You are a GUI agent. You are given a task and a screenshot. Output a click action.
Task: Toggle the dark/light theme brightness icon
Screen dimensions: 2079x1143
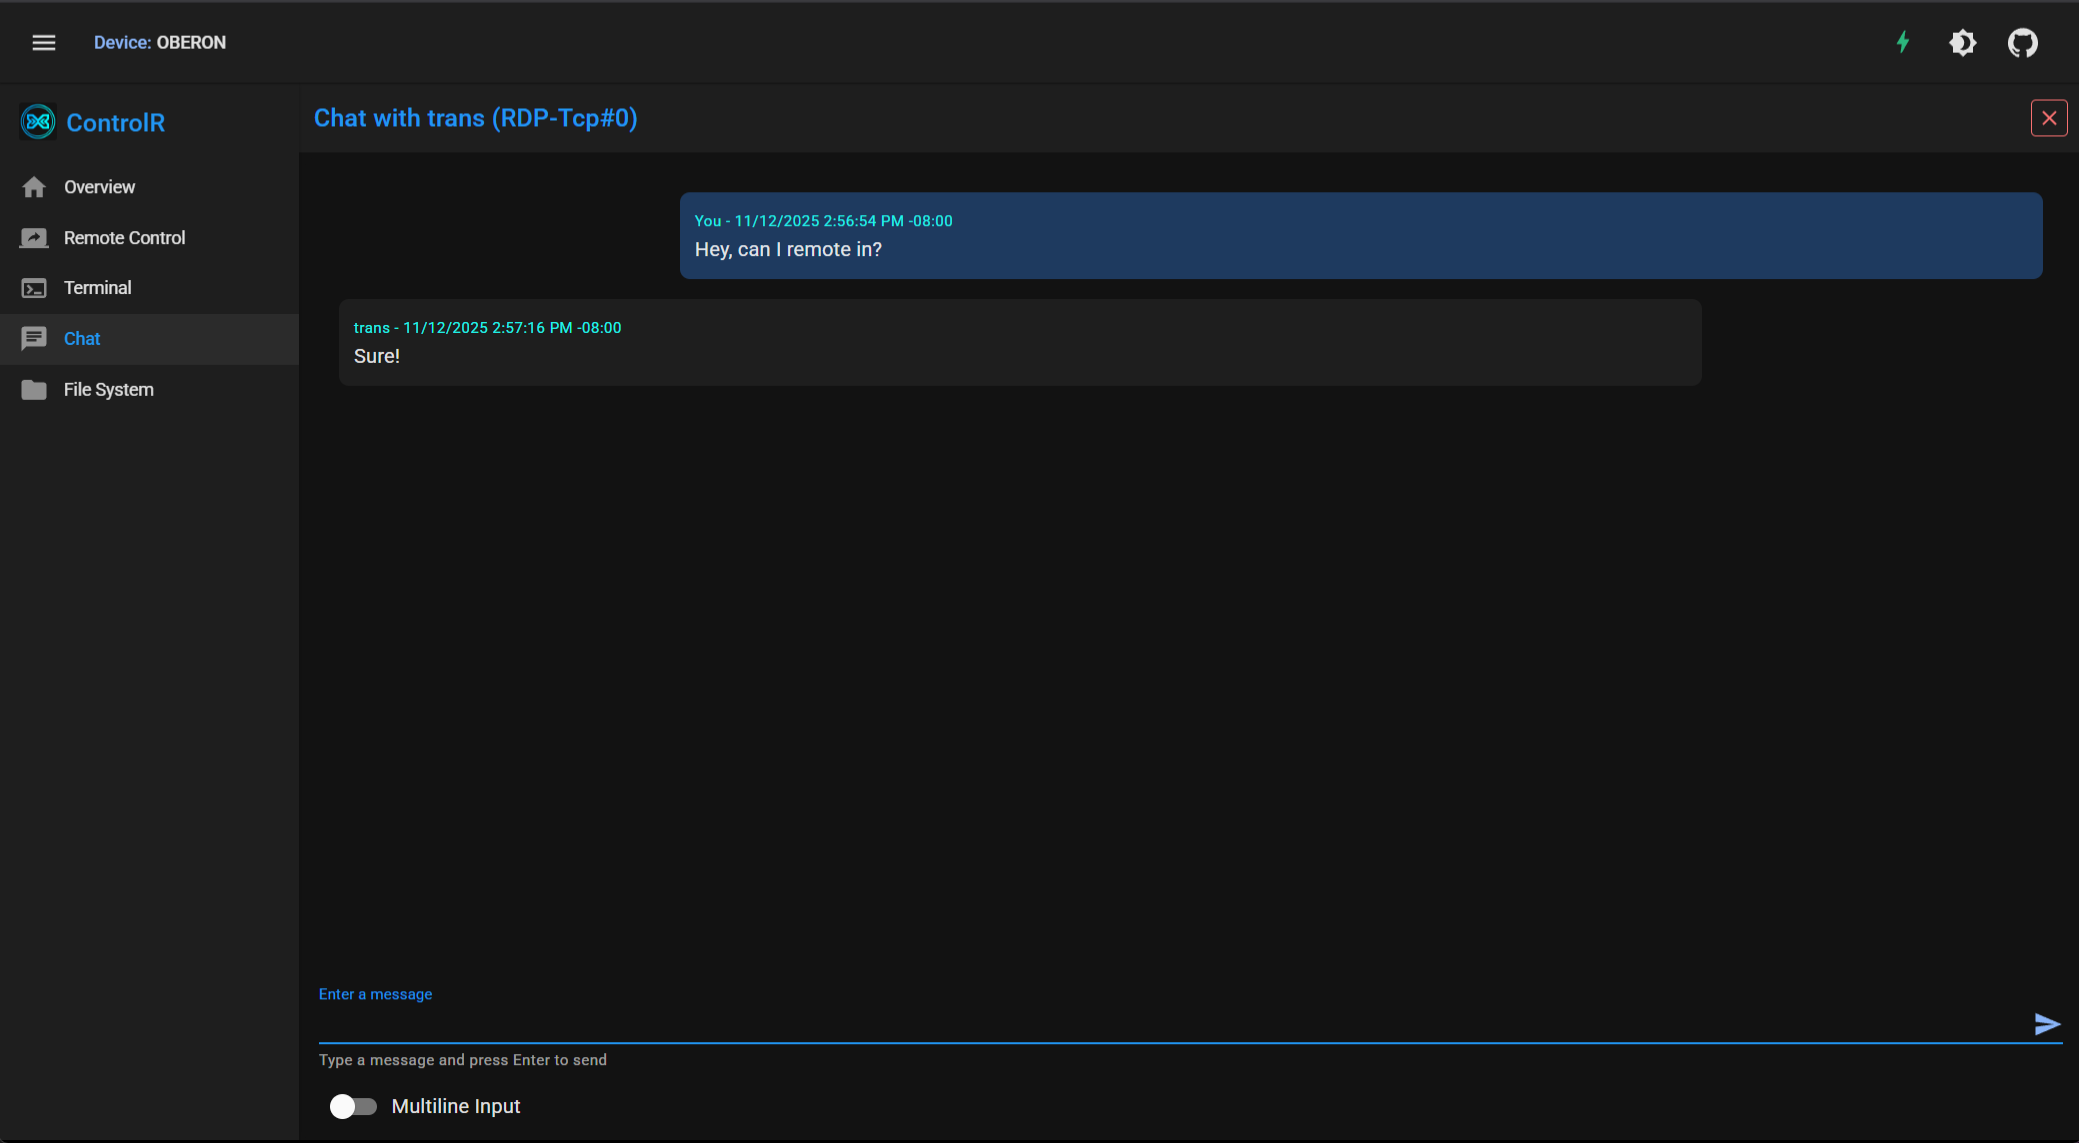point(1962,43)
